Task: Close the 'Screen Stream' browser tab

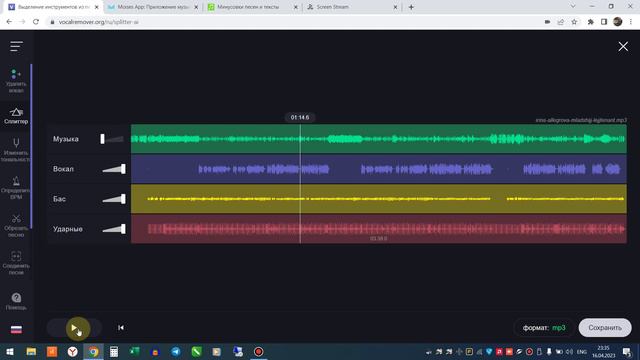Action: pyautogui.click(x=395, y=7)
